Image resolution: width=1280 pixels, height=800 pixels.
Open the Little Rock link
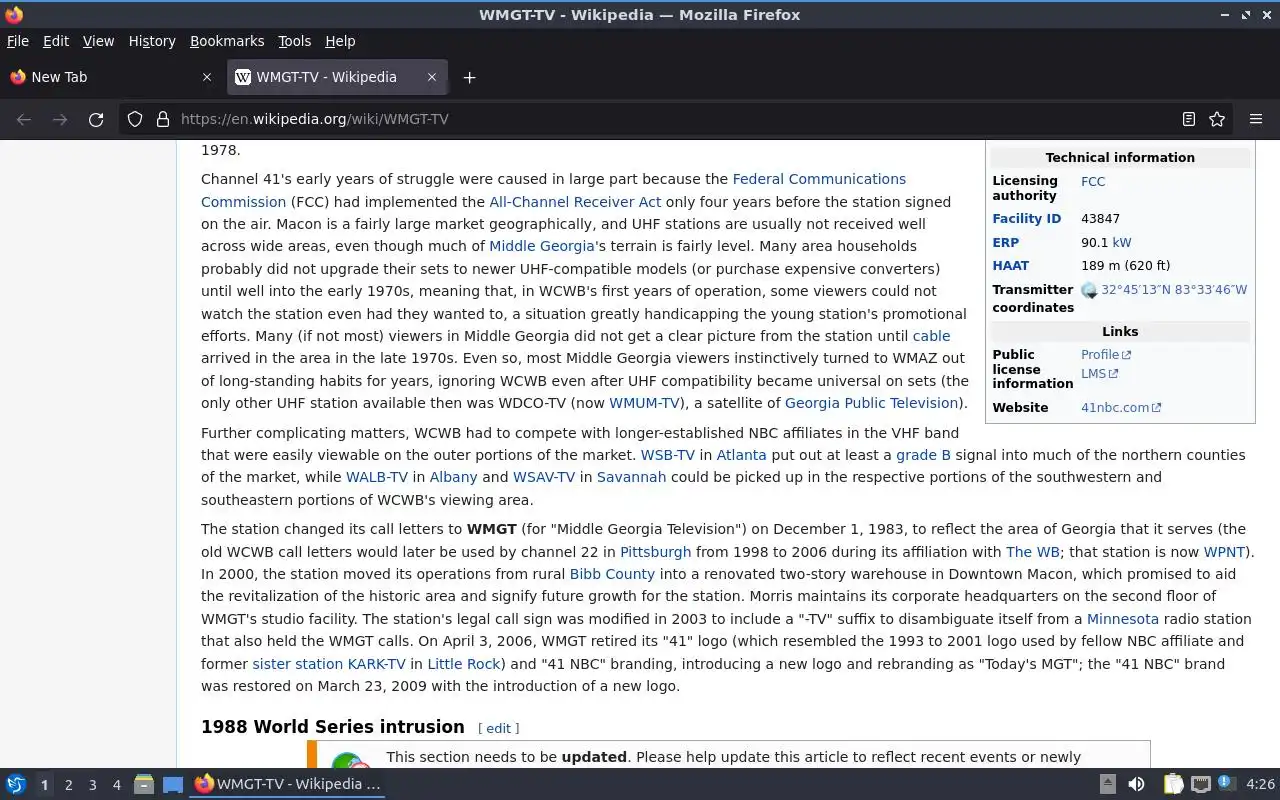click(463, 664)
